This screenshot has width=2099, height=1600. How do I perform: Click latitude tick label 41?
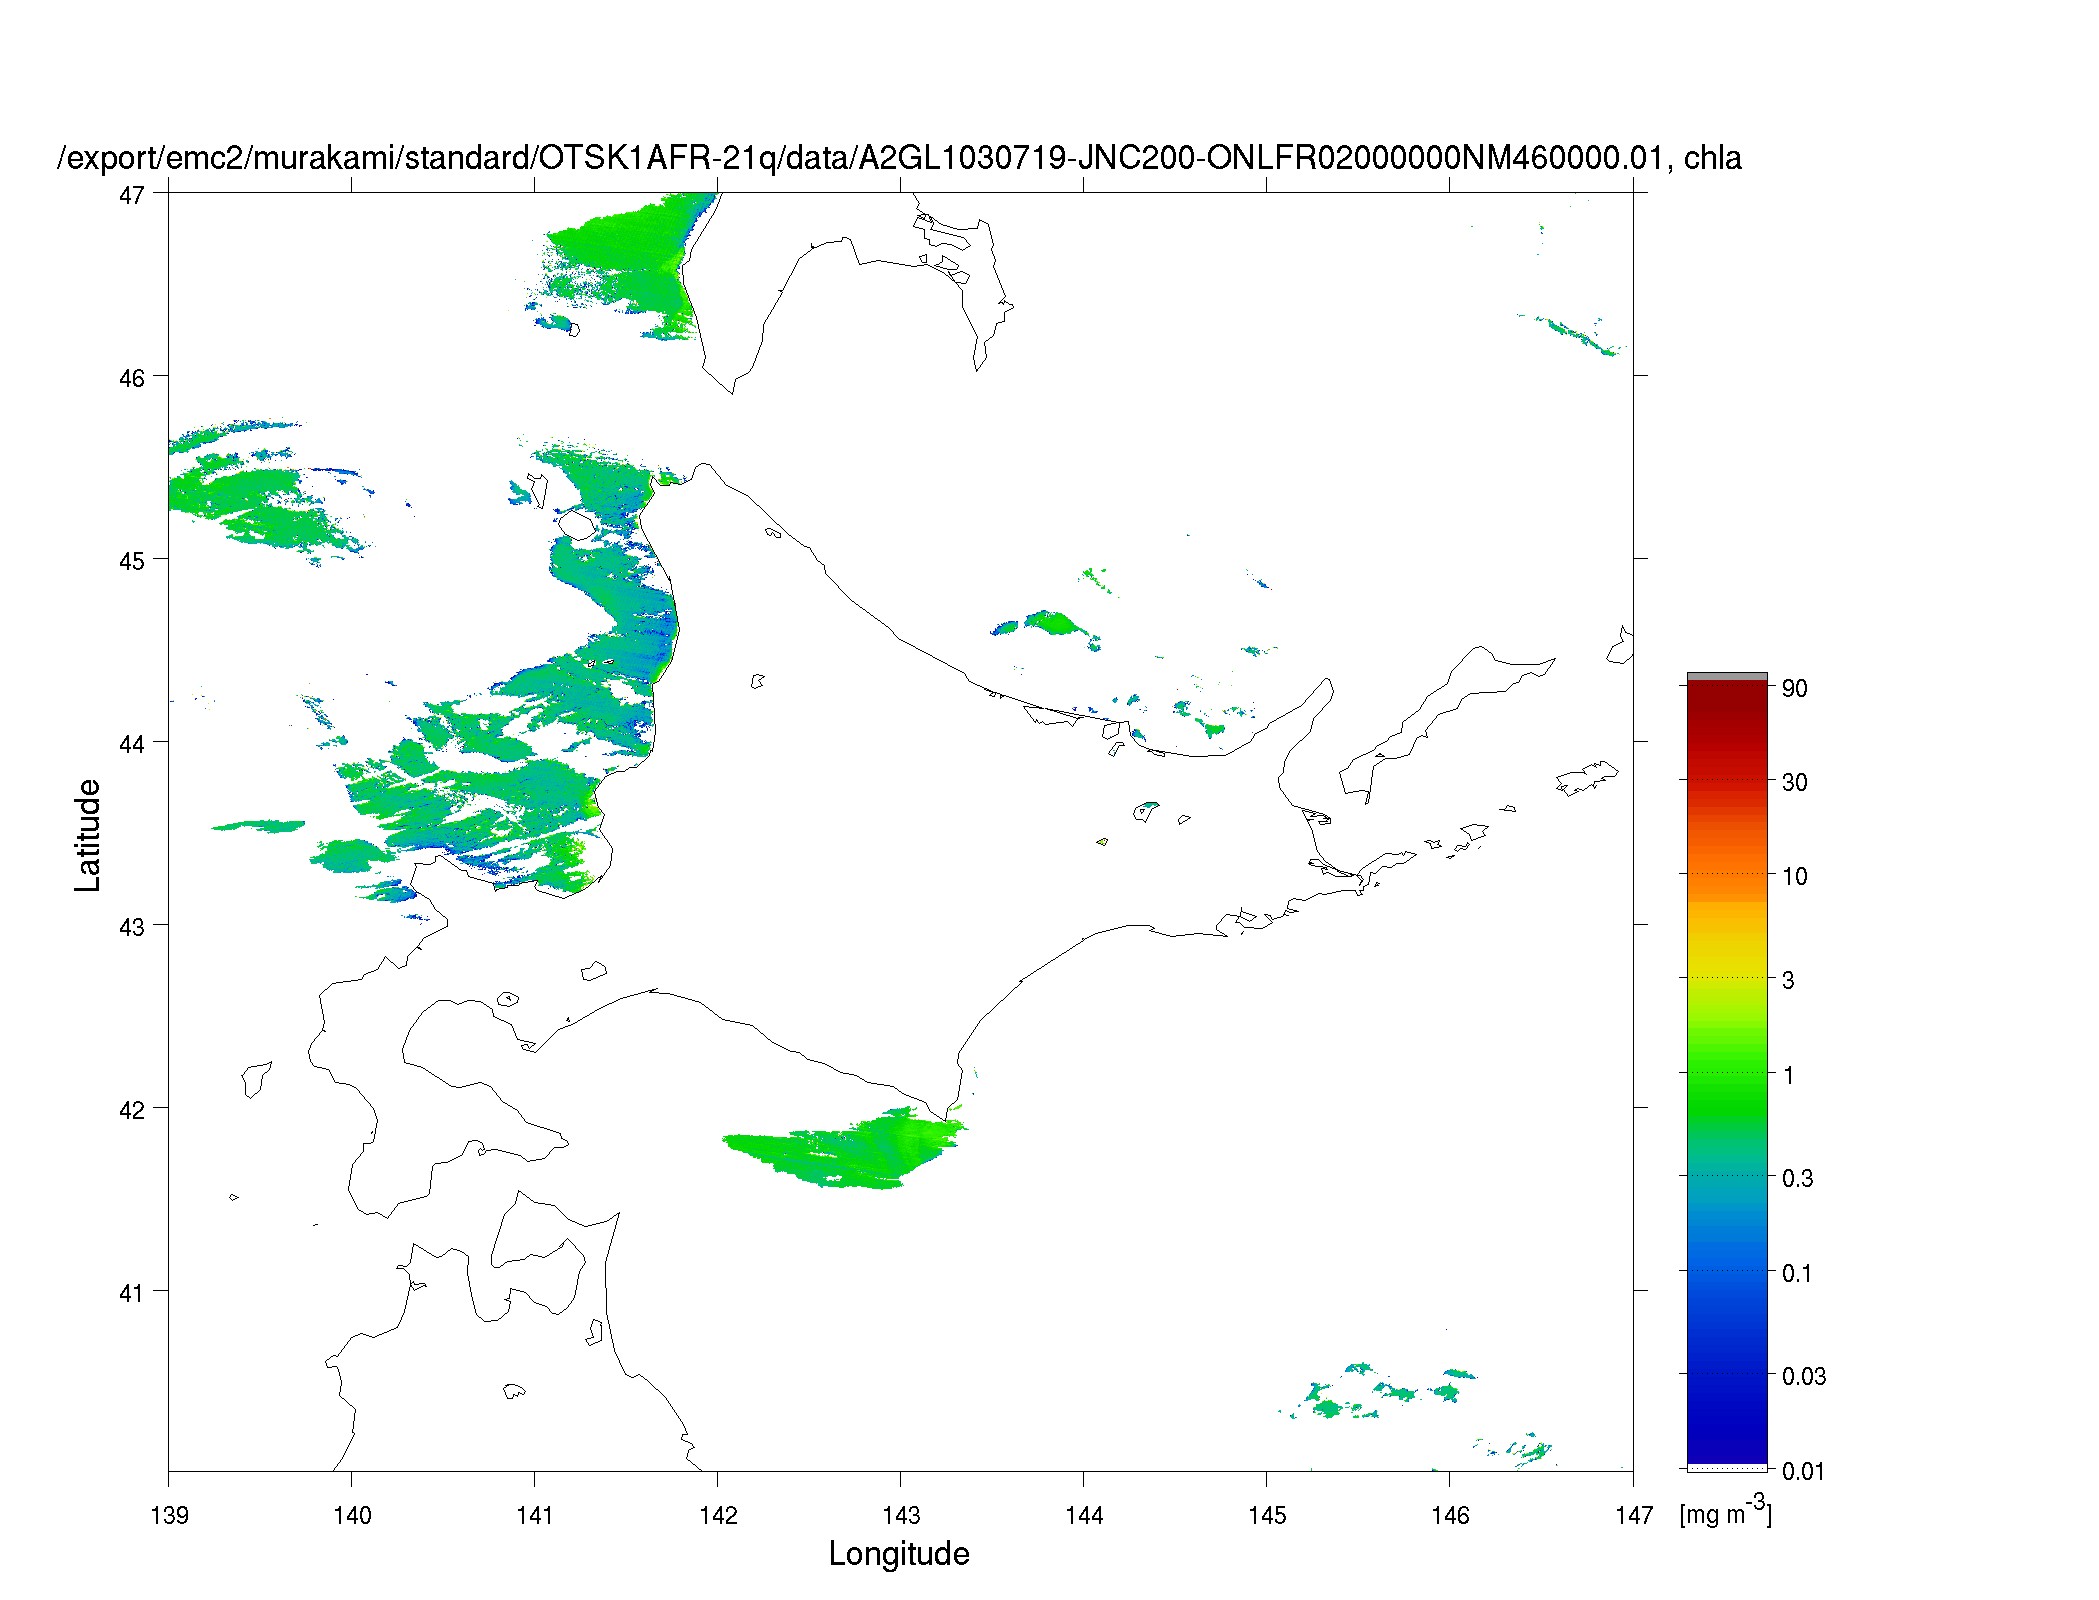131,1293
